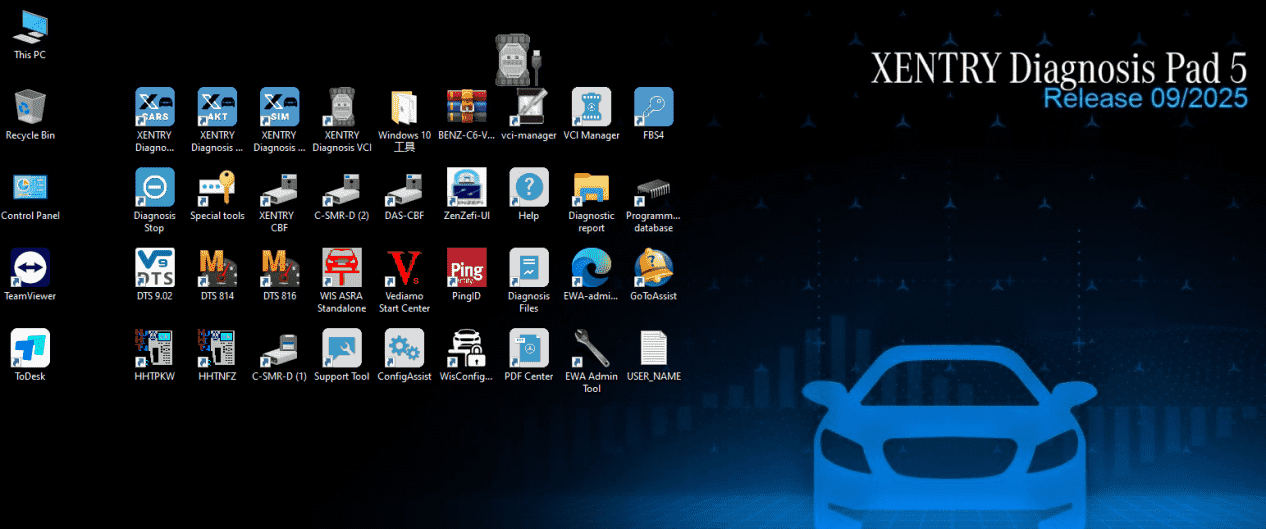Open the ConfigAssist gear icon
1266x529 pixels.
pyautogui.click(x=404, y=349)
